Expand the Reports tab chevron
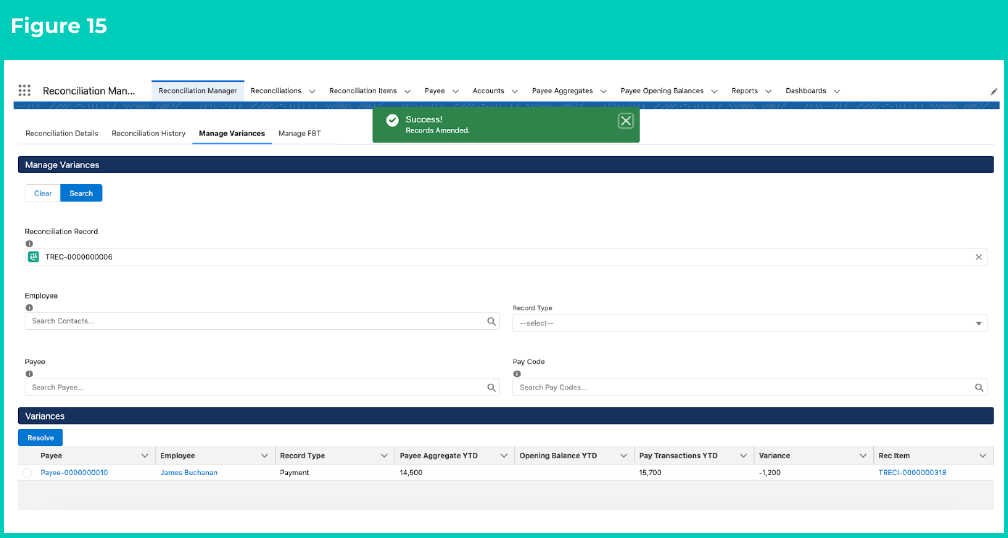Screen dimensions: 1008x538 [768, 91]
